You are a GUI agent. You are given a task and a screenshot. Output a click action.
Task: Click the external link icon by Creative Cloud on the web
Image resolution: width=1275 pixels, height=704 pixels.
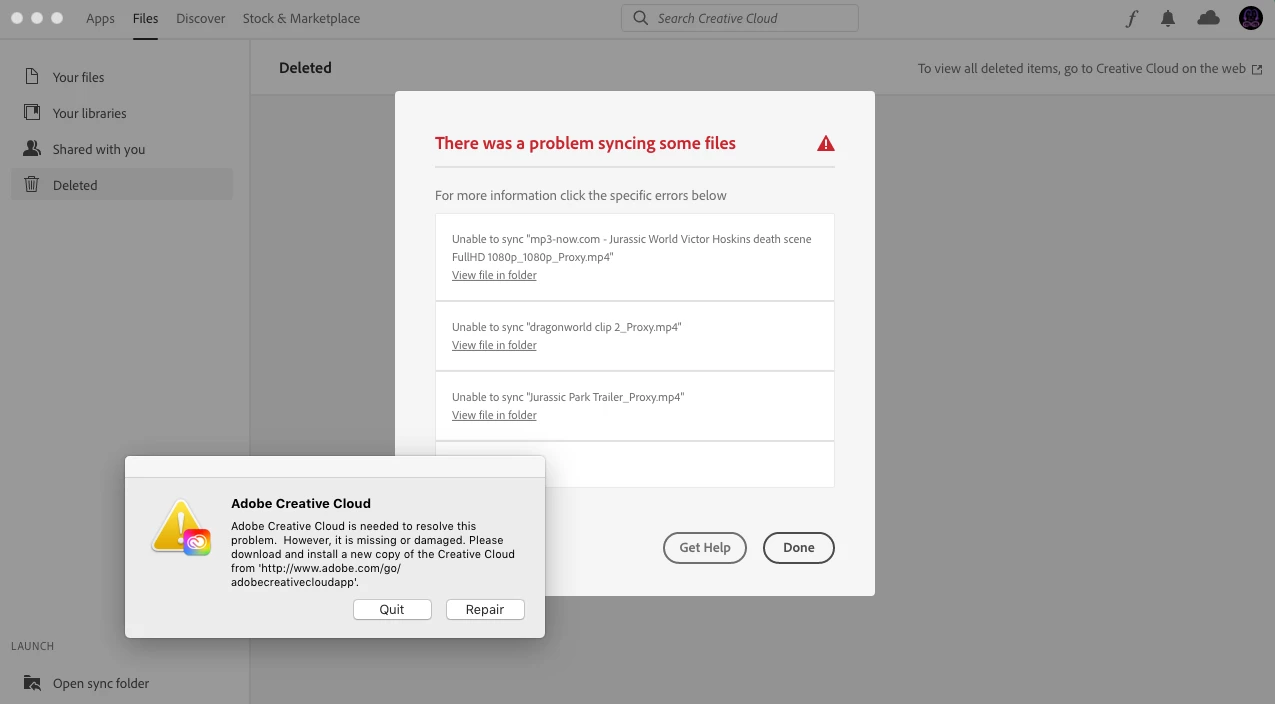(x=1257, y=69)
